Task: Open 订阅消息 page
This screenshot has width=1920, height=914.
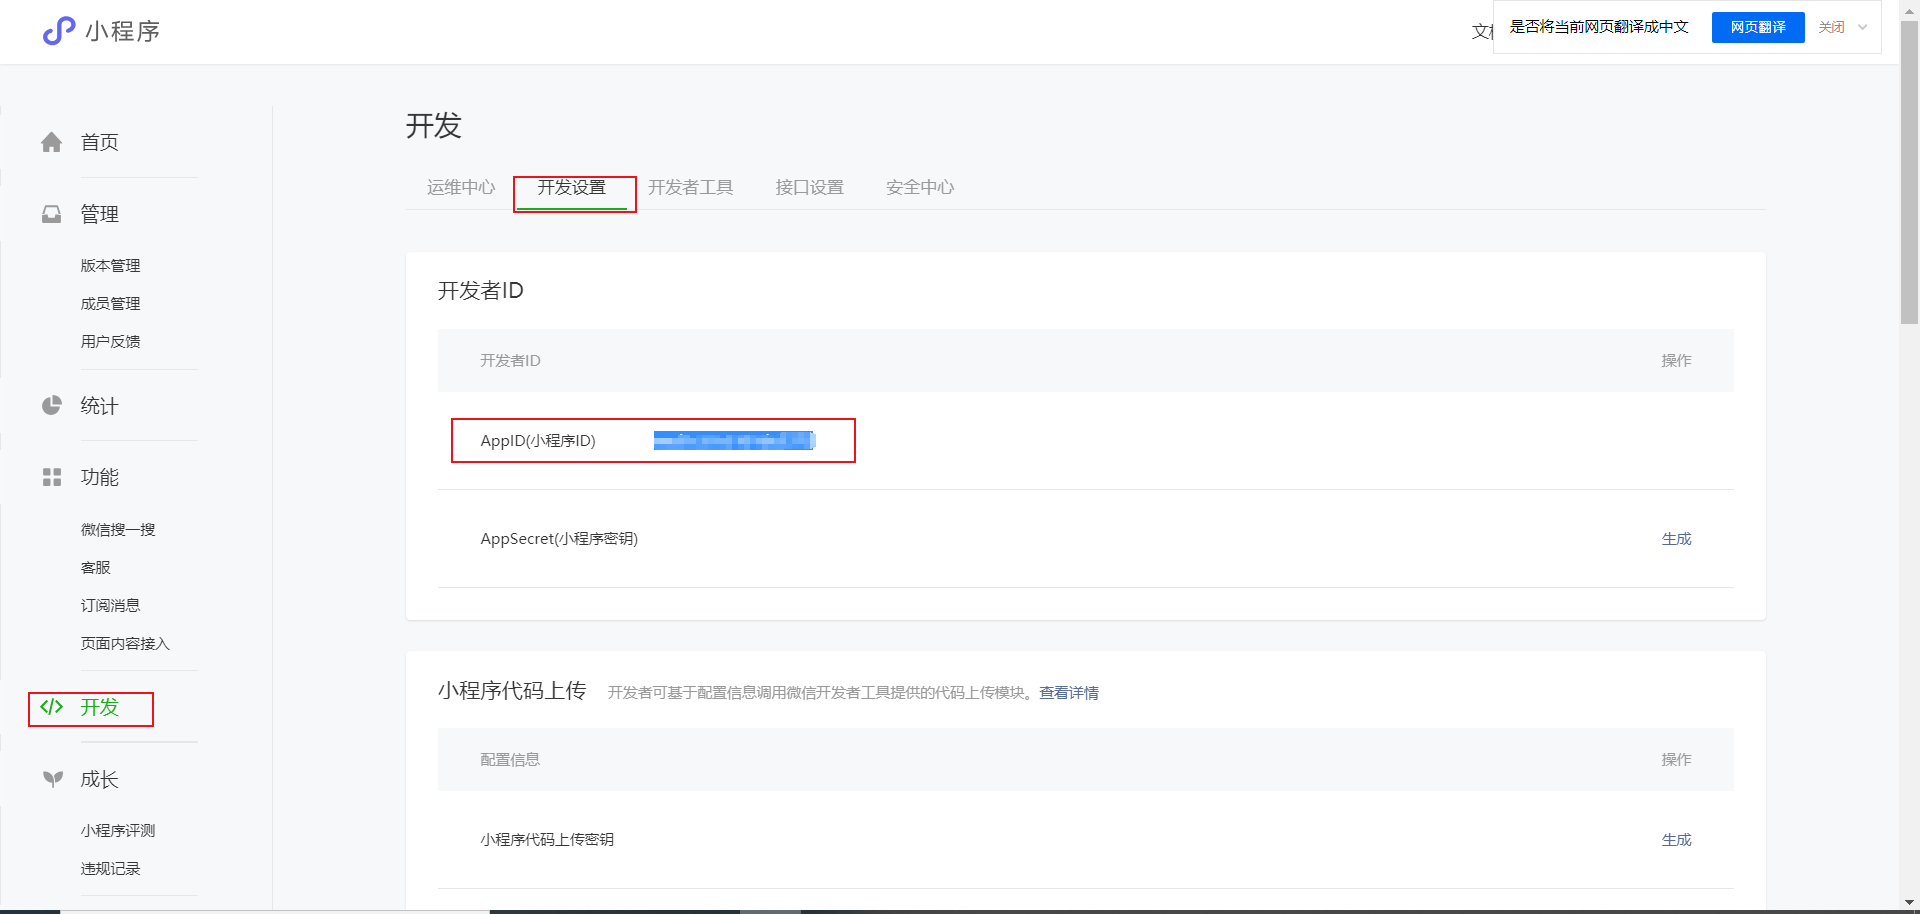Action: (x=111, y=605)
